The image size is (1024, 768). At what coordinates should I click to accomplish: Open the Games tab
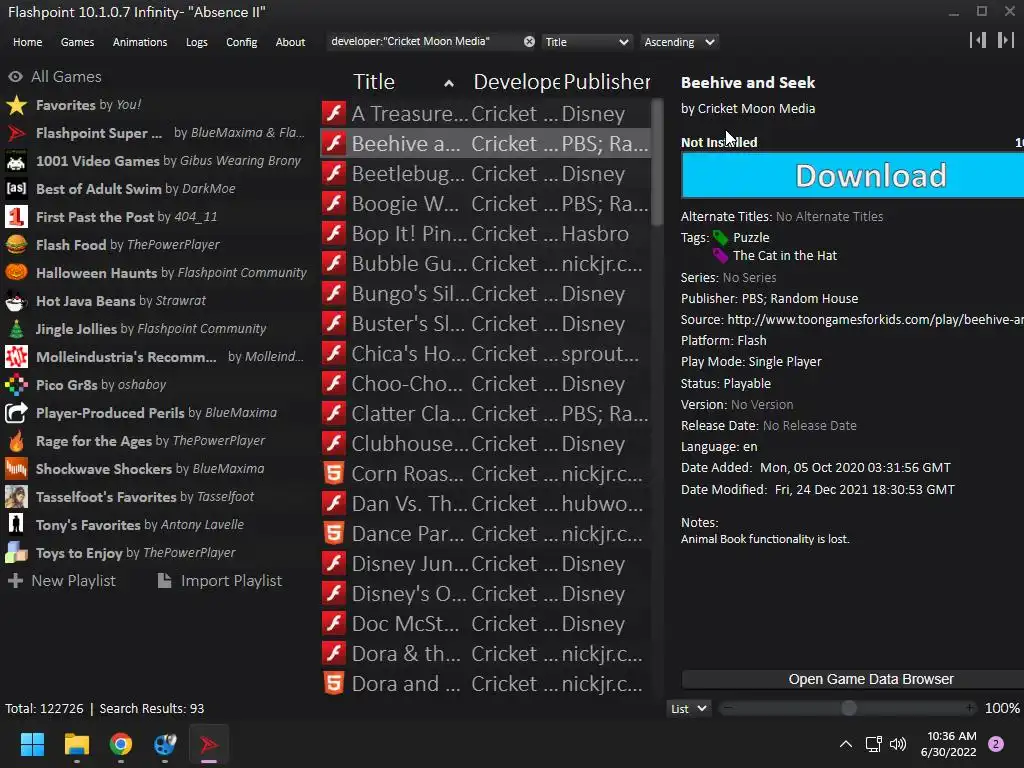pyautogui.click(x=77, y=42)
